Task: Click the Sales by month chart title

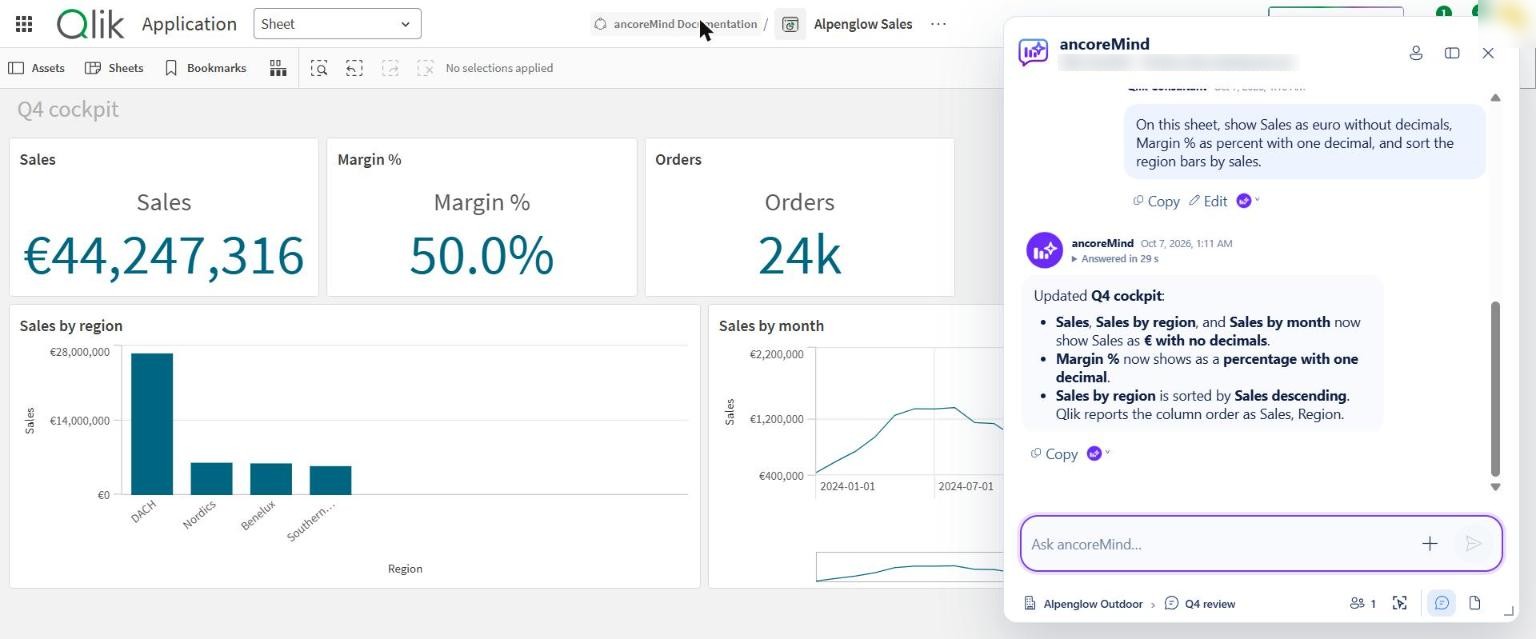Action: coord(771,326)
